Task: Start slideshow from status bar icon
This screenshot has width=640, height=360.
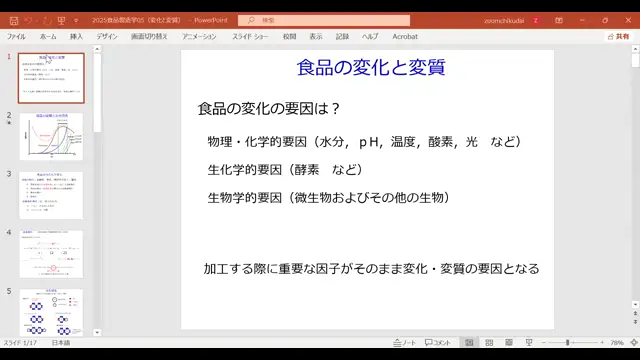Action: 529,343
